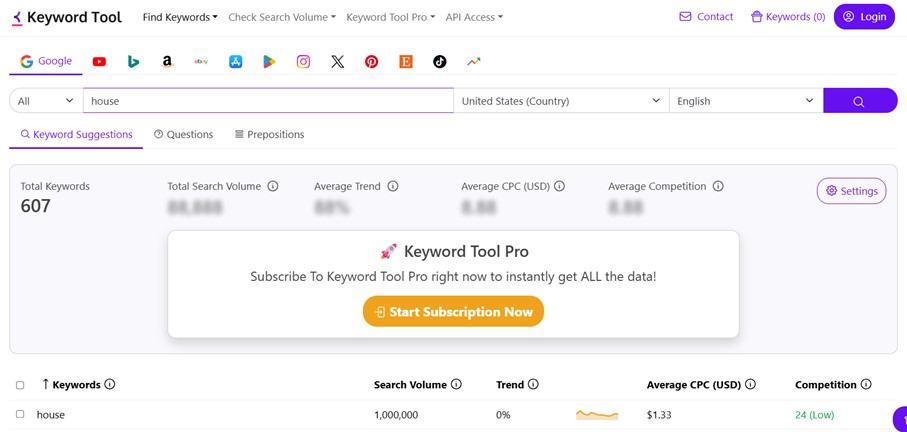Choose the Amazon search icon
Screen dimensions: 907x432
point(167,62)
